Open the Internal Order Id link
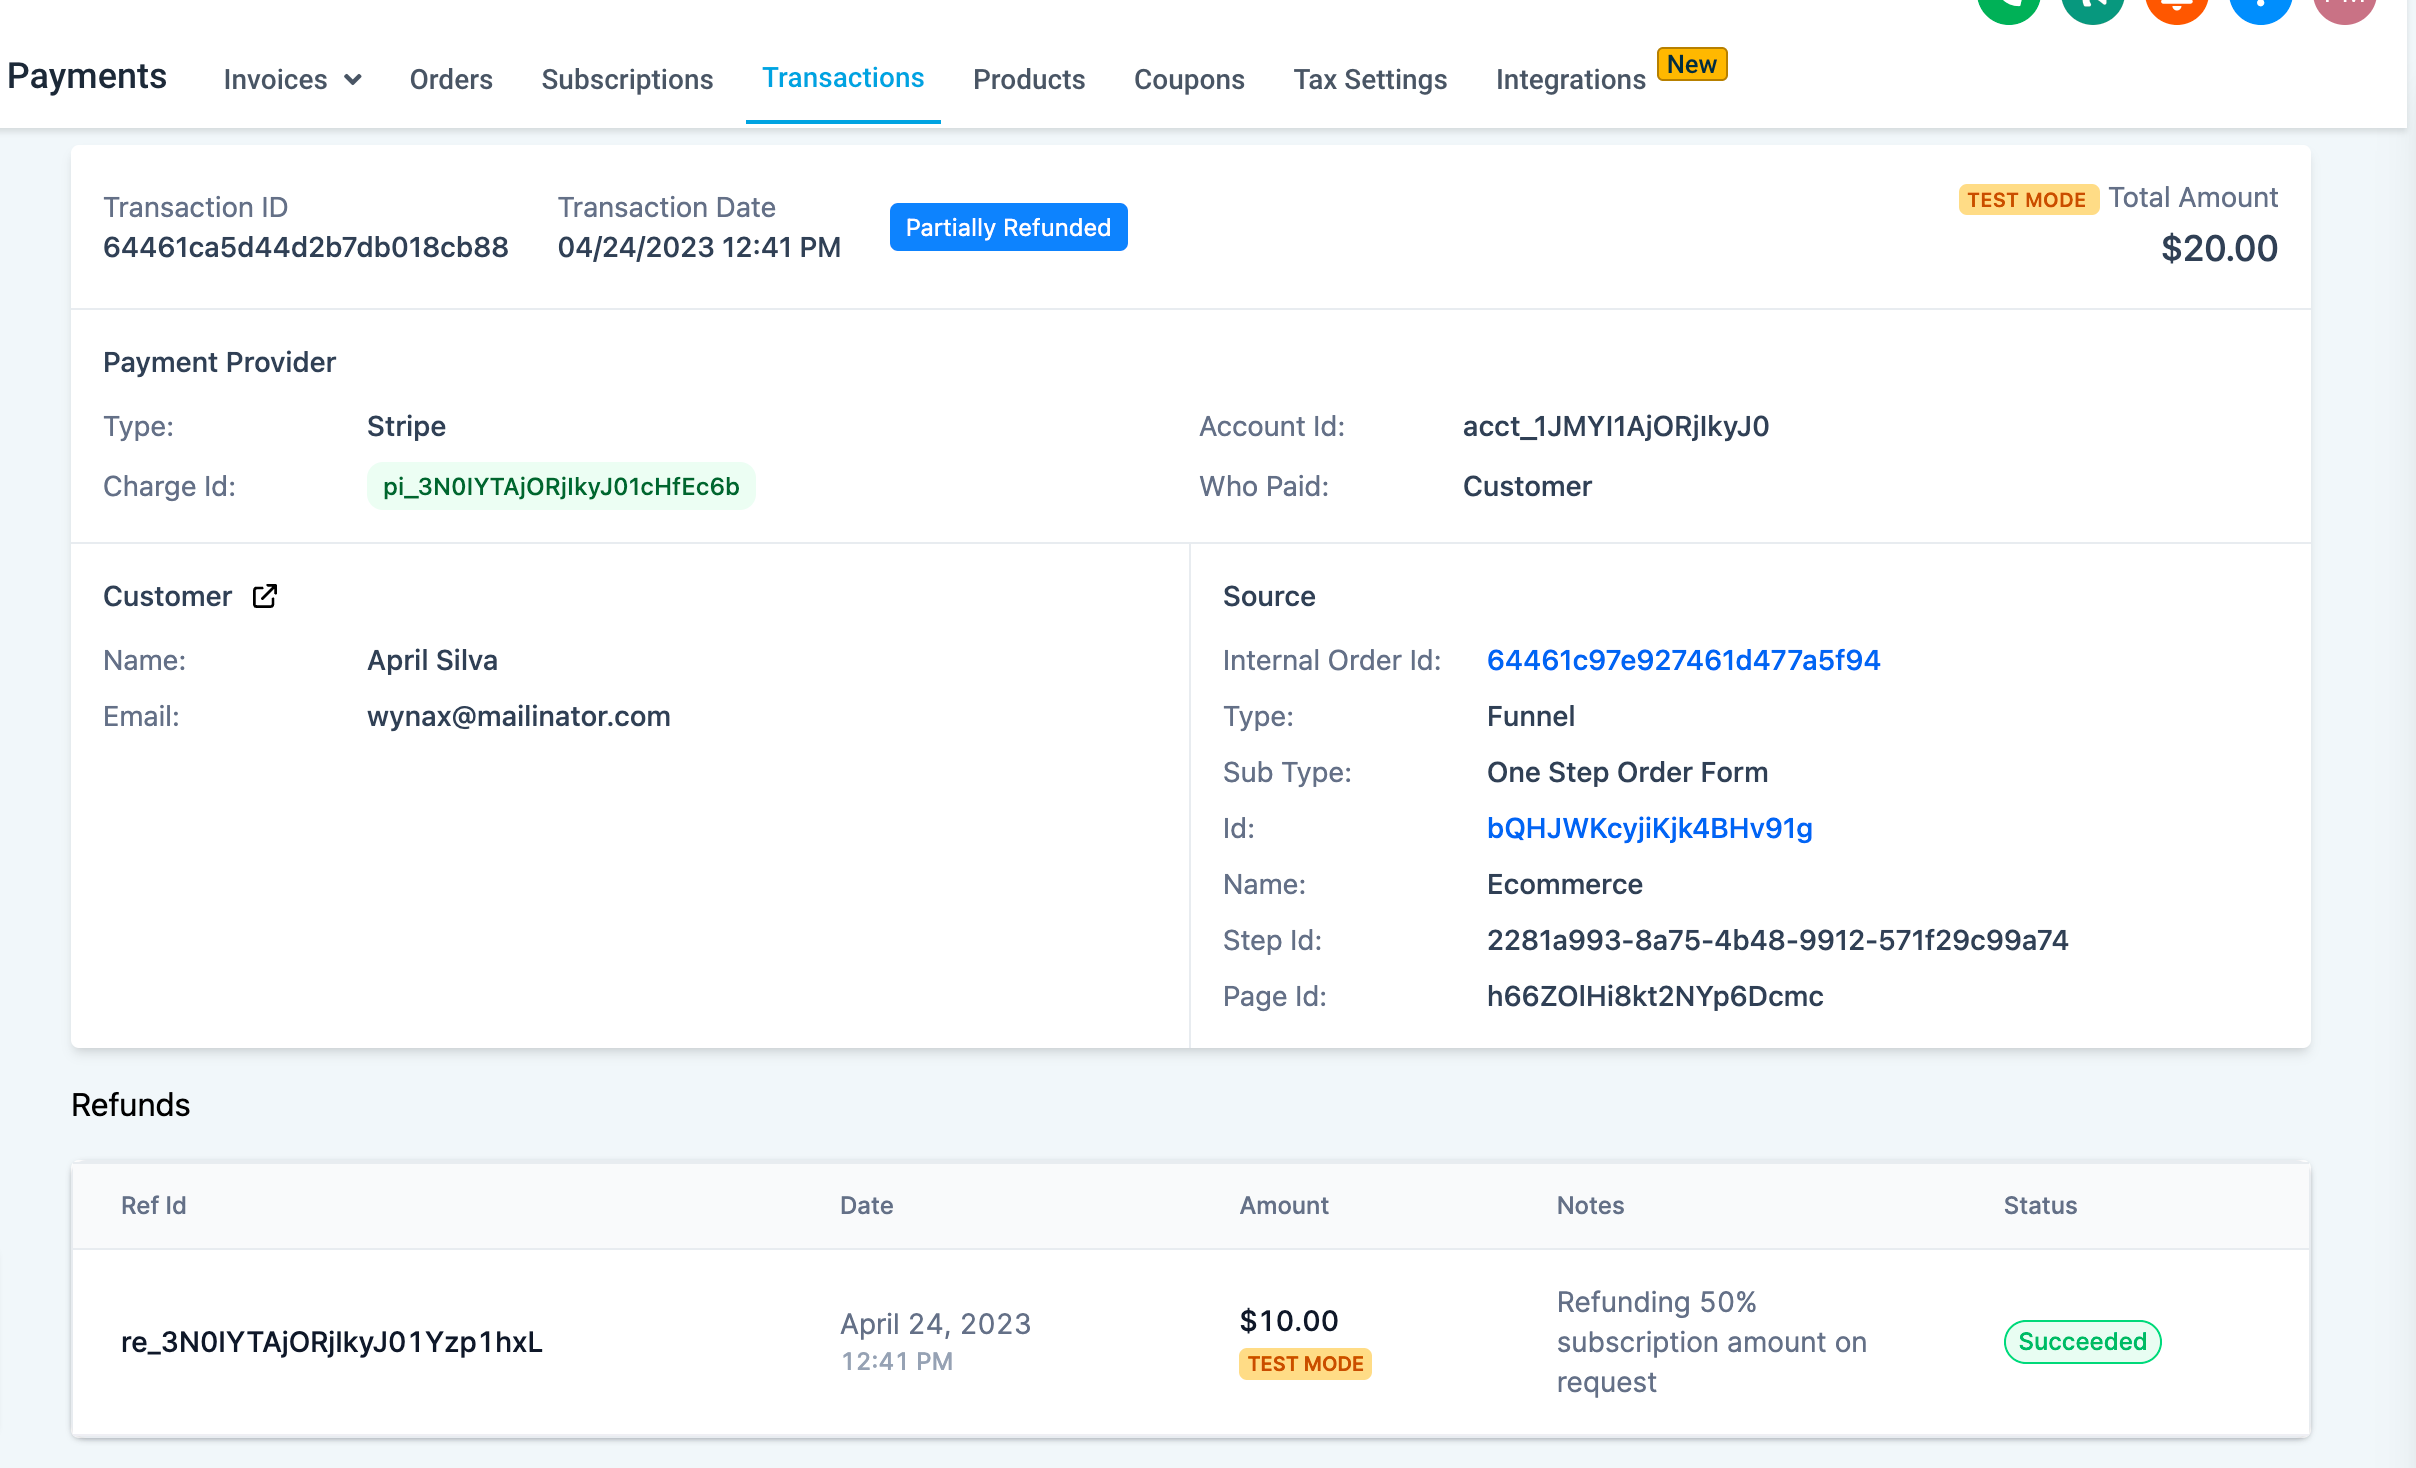 click(x=1683, y=661)
